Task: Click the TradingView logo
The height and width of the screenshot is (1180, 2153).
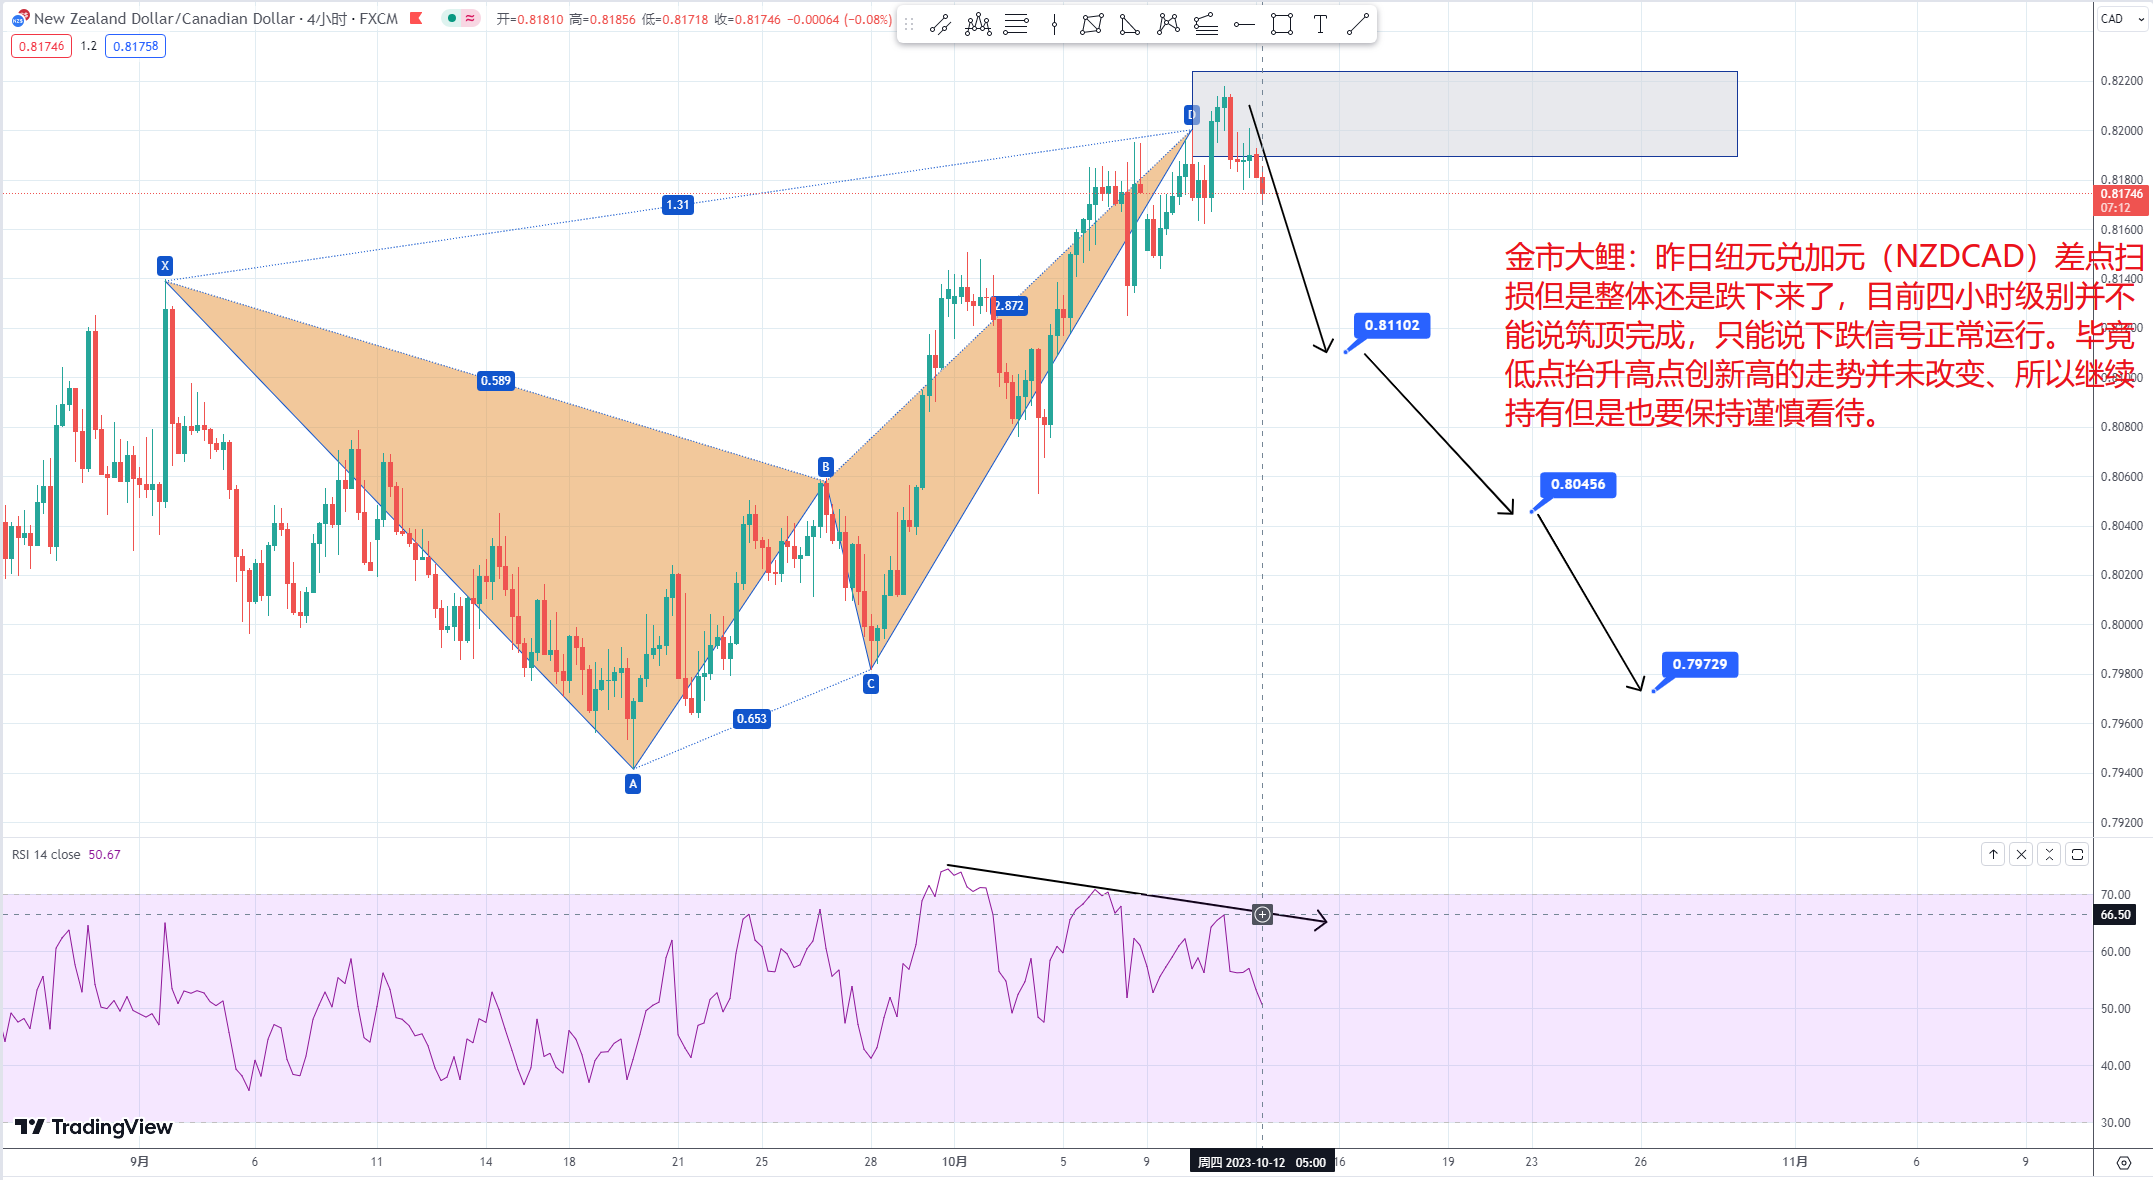Action: 94,1127
